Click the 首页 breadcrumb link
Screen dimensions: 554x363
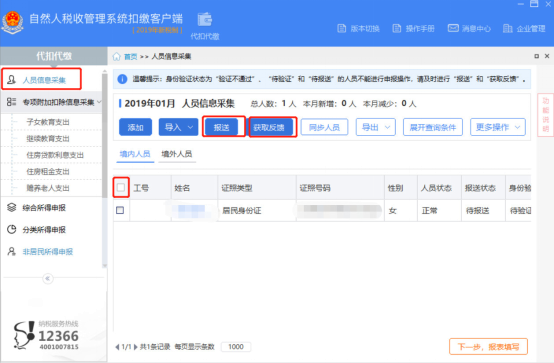pyautogui.click(x=130, y=57)
